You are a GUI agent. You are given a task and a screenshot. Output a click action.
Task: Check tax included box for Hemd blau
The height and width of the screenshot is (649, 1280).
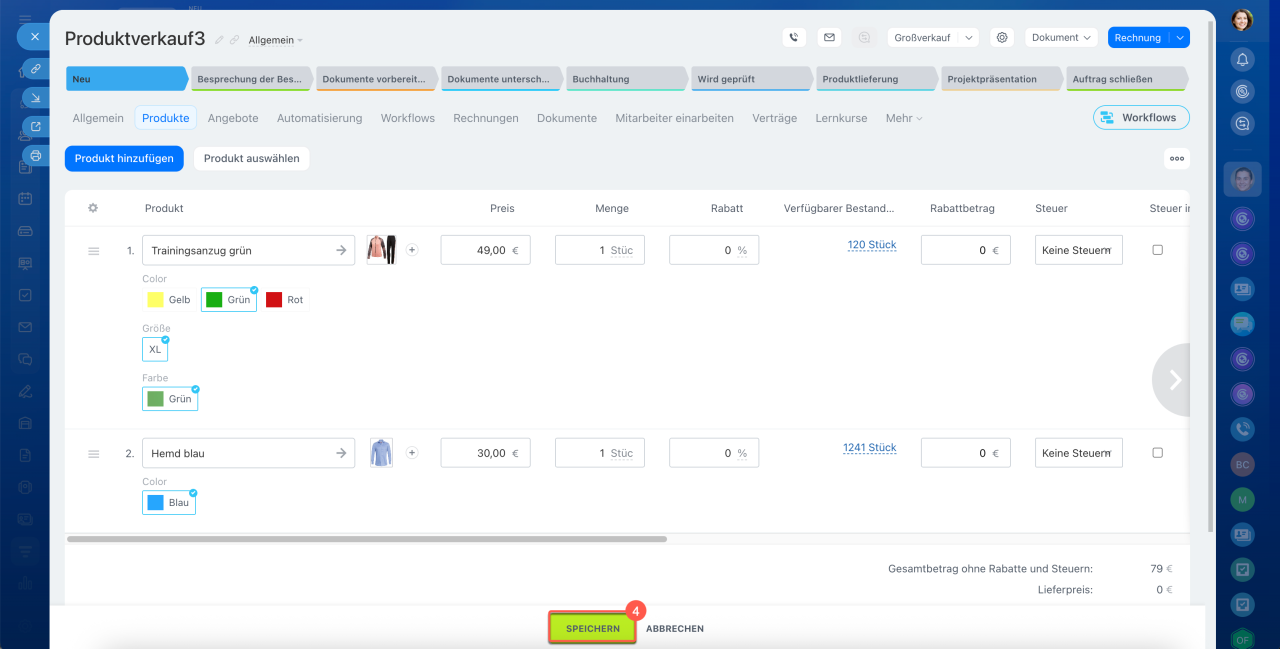(x=1157, y=453)
